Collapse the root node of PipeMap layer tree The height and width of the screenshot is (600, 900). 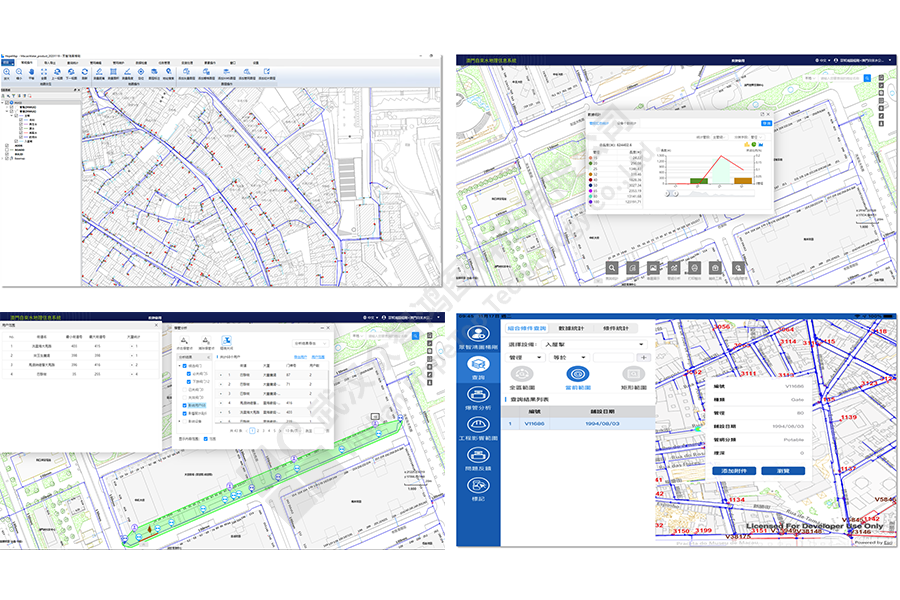click(3, 103)
